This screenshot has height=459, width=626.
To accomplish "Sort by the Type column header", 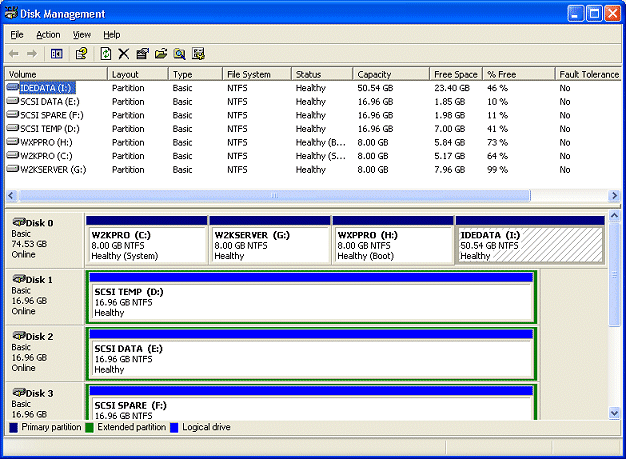I will tap(195, 74).
